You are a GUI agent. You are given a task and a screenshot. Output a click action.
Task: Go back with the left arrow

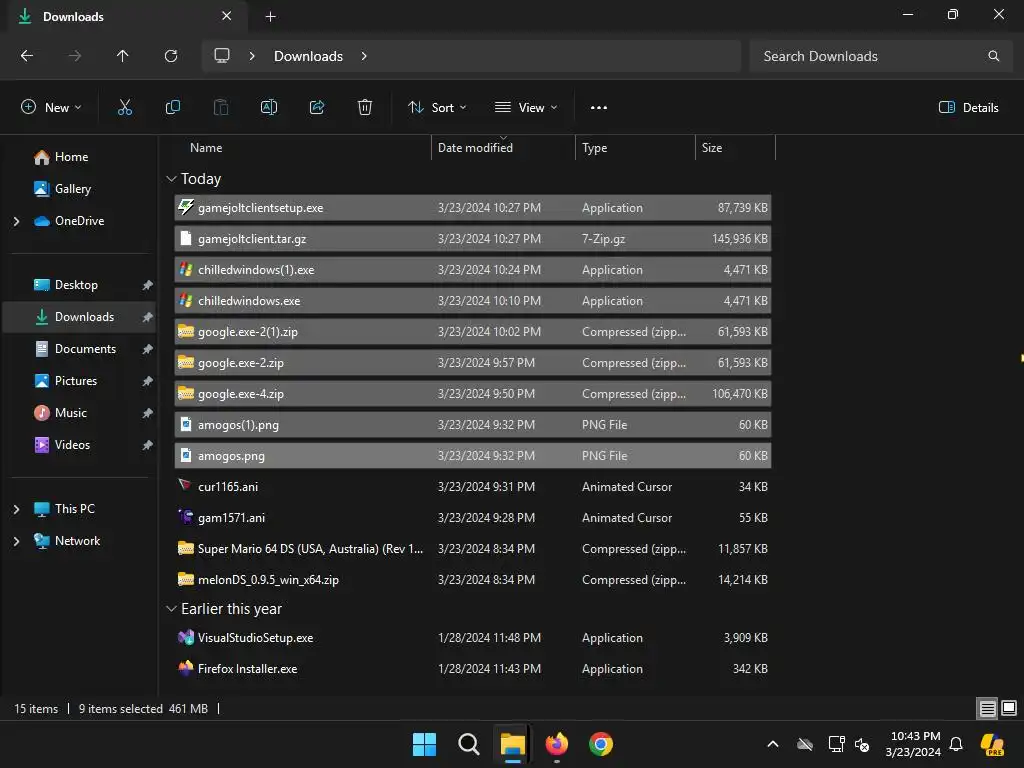[x=27, y=56]
